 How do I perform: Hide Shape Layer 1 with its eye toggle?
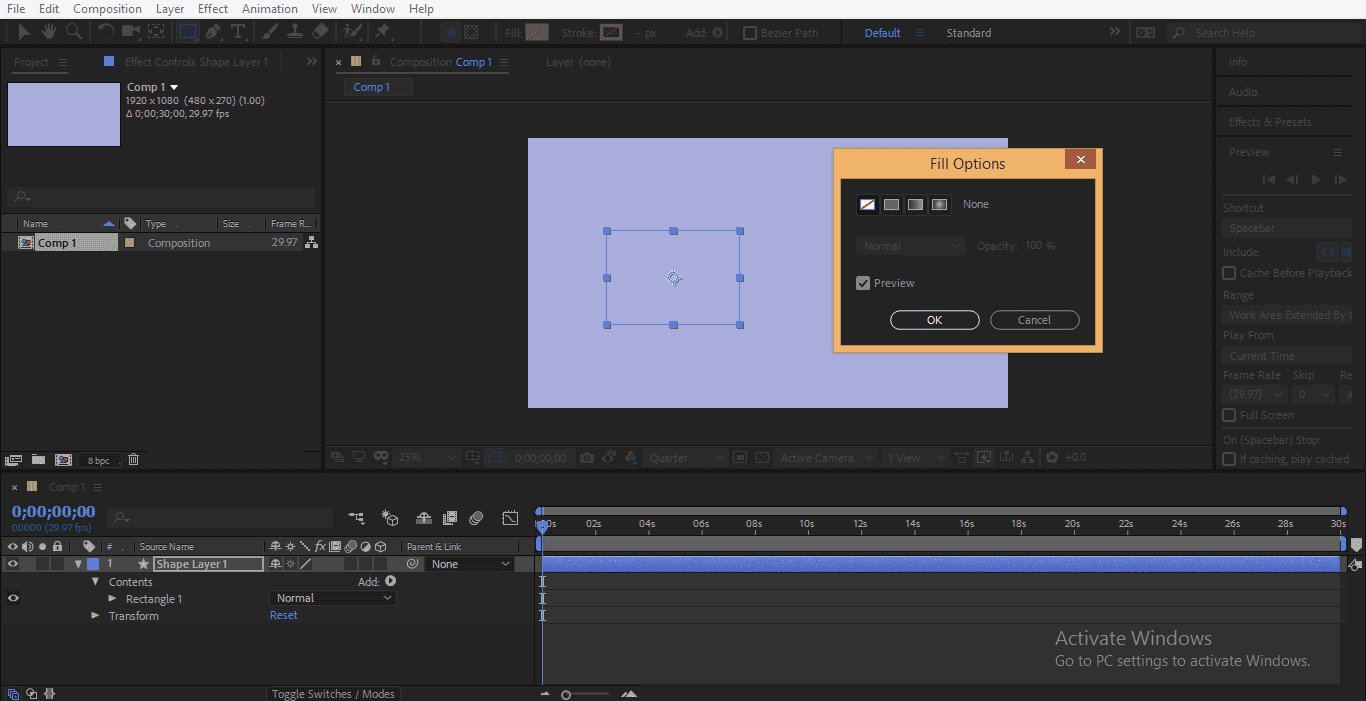[x=12, y=563]
